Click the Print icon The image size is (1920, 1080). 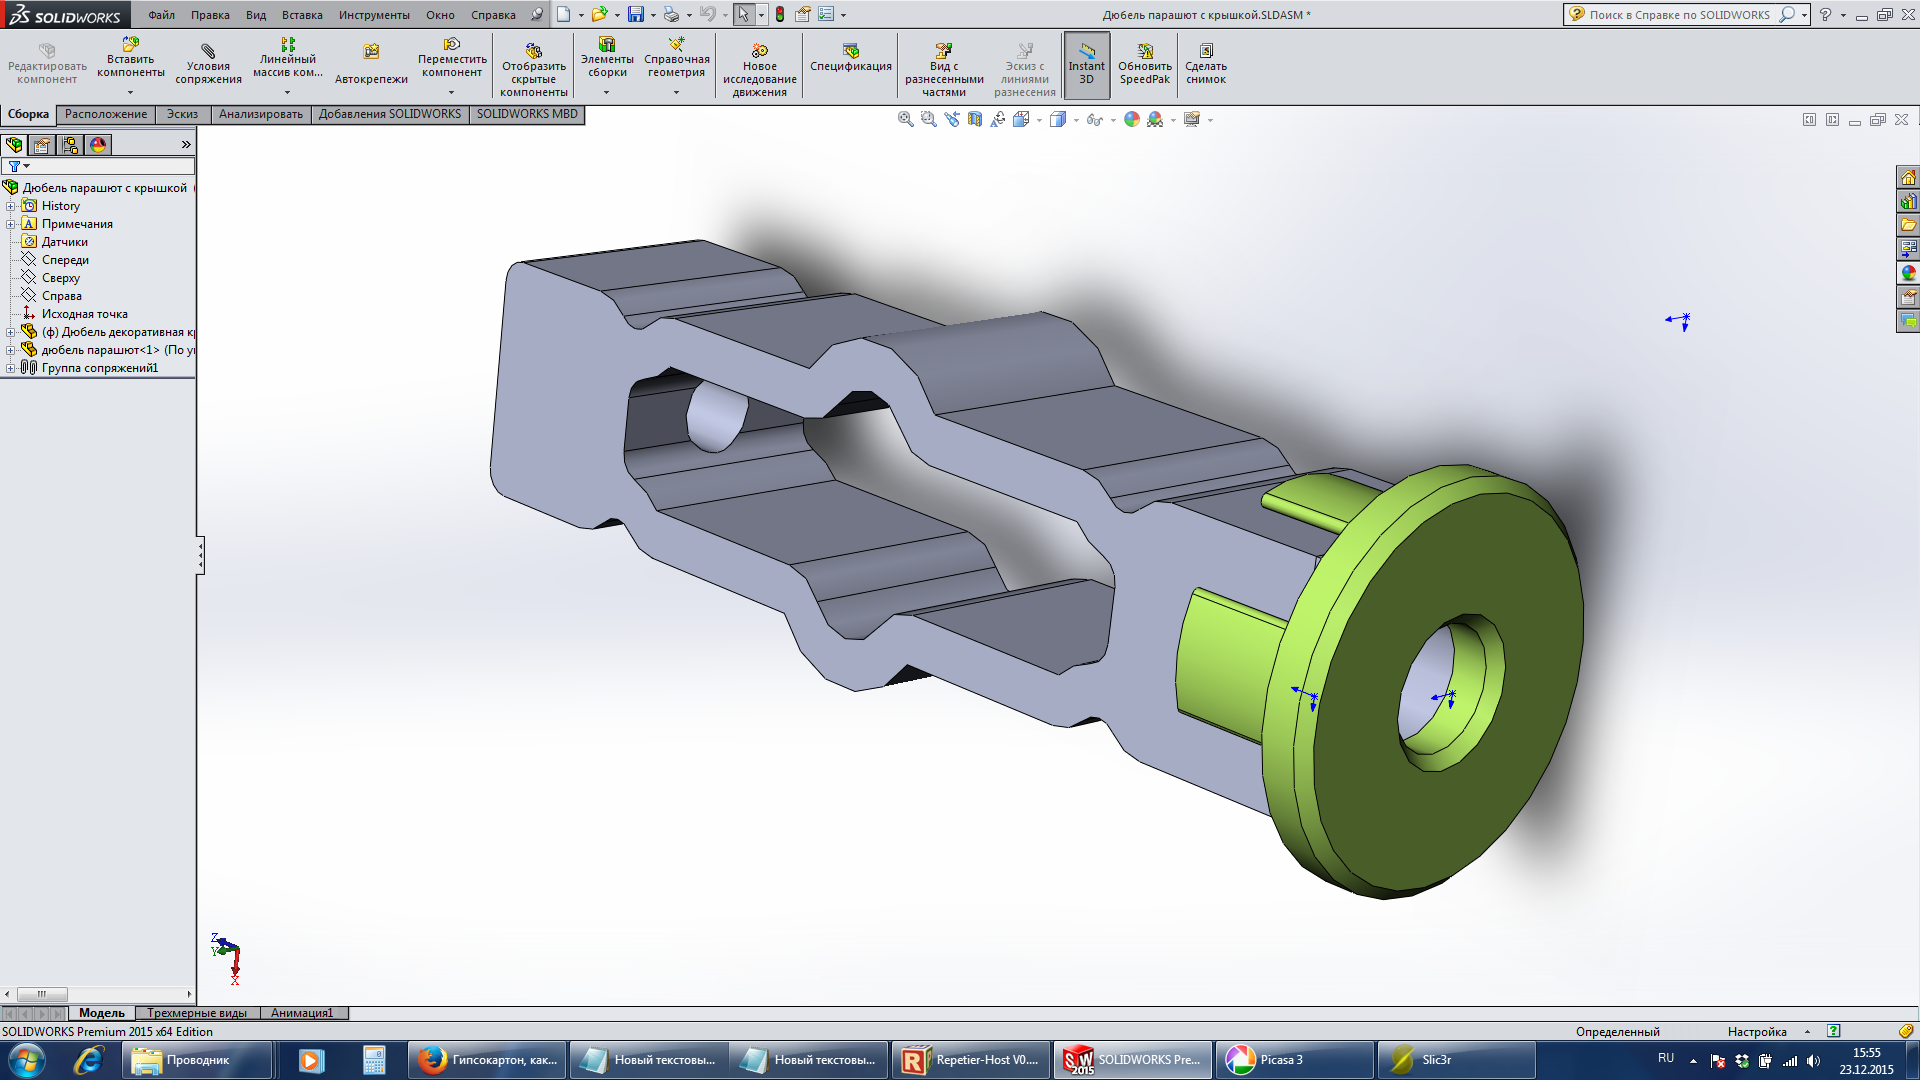(x=672, y=14)
